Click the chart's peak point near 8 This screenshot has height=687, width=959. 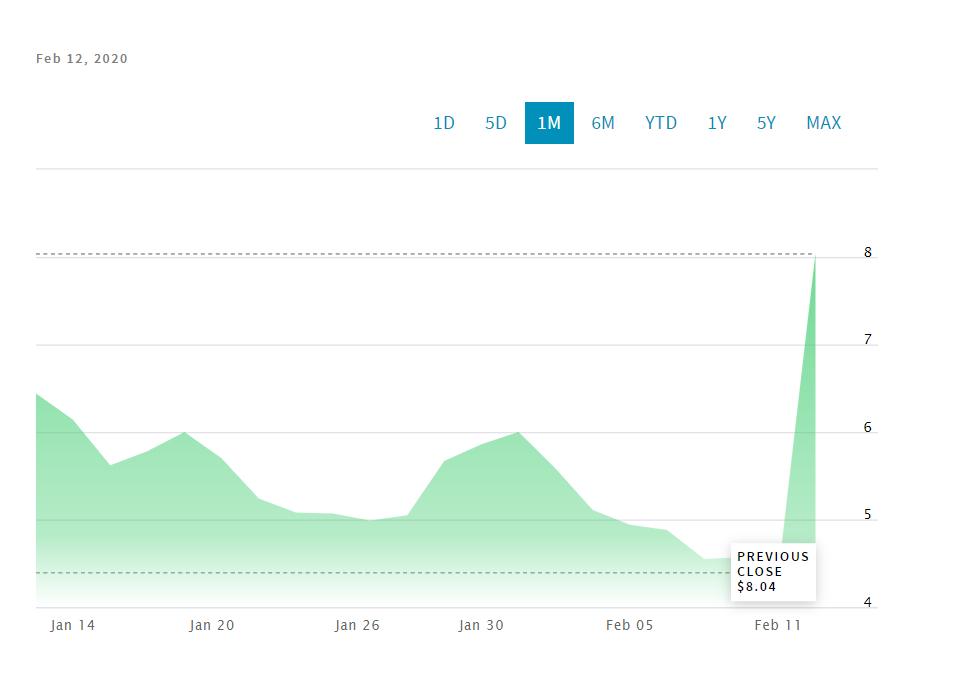tap(815, 257)
